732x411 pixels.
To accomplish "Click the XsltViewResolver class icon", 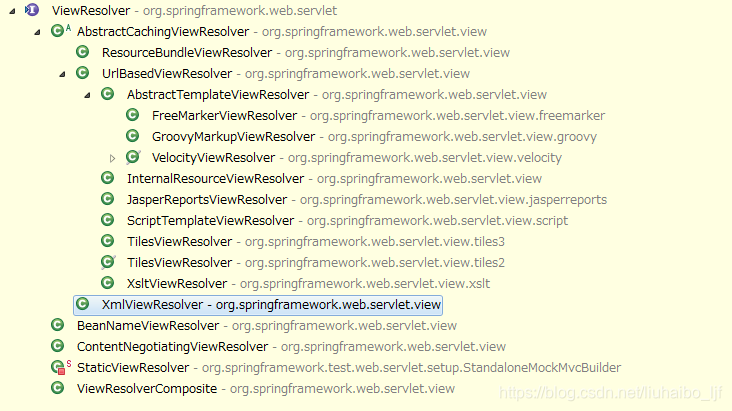I will point(107,283).
